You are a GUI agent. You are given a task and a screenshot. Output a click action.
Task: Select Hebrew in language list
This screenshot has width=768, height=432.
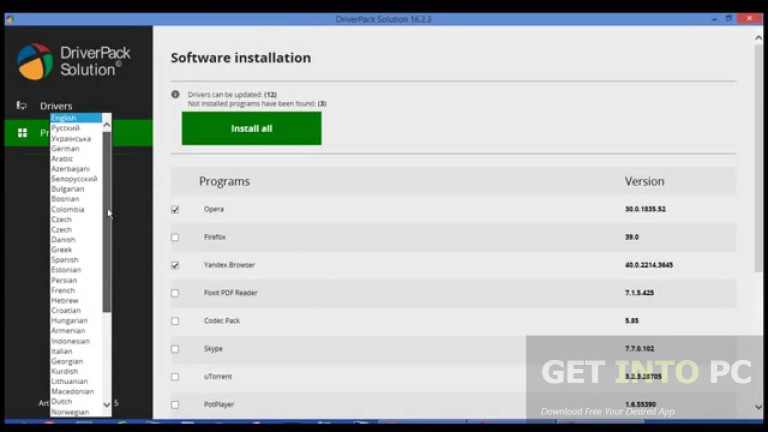(65, 300)
